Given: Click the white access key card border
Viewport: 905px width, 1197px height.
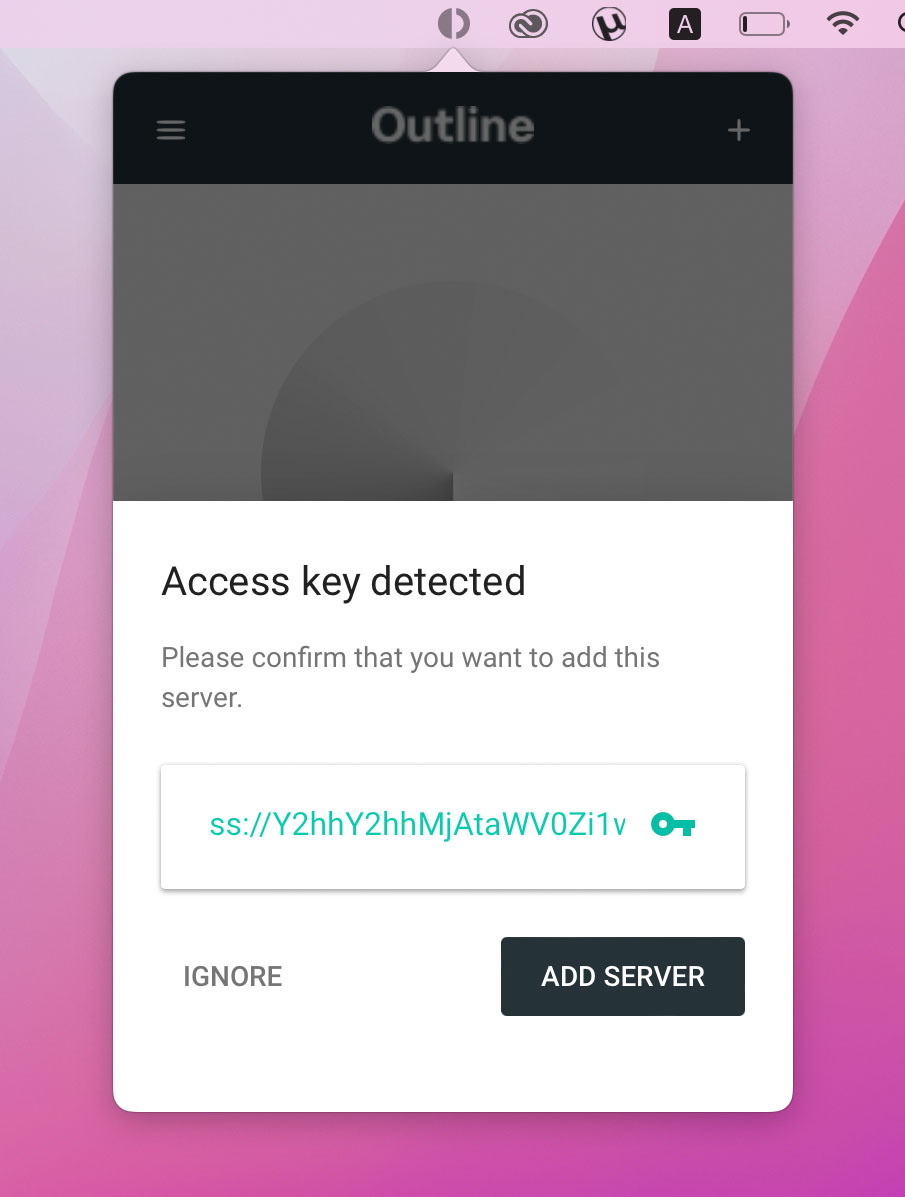Looking at the screenshot, I should [453, 827].
